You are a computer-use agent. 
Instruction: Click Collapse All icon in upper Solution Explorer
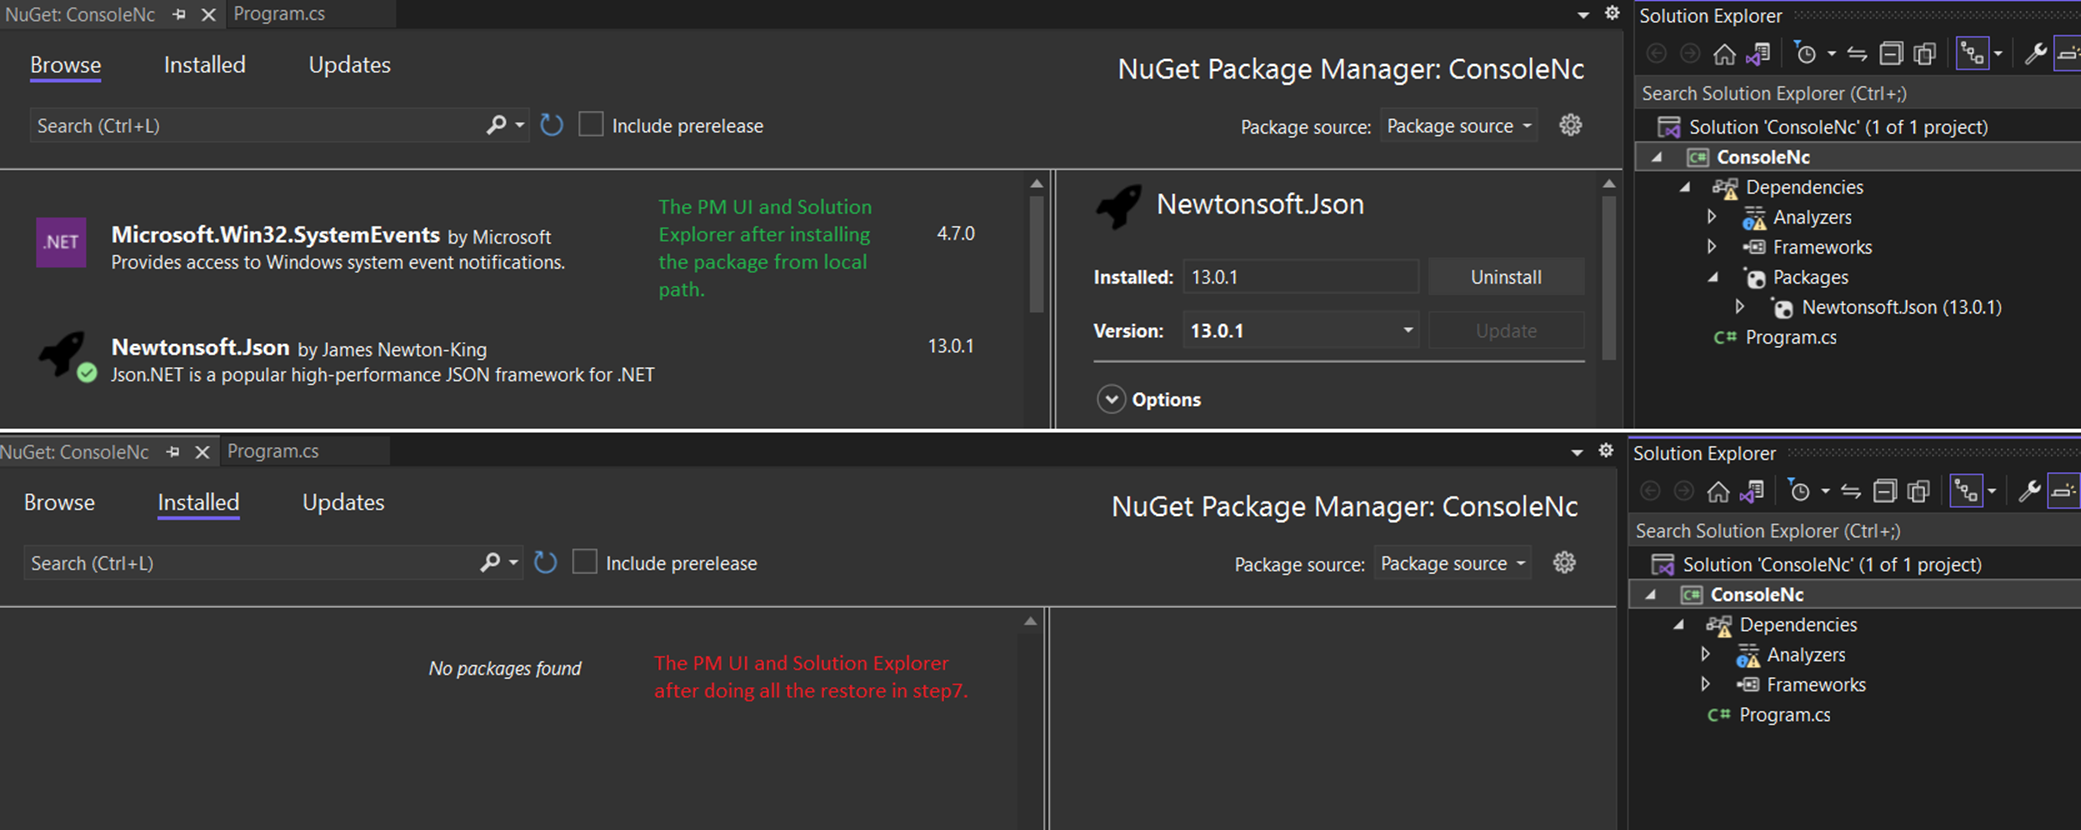point(1891,54)
